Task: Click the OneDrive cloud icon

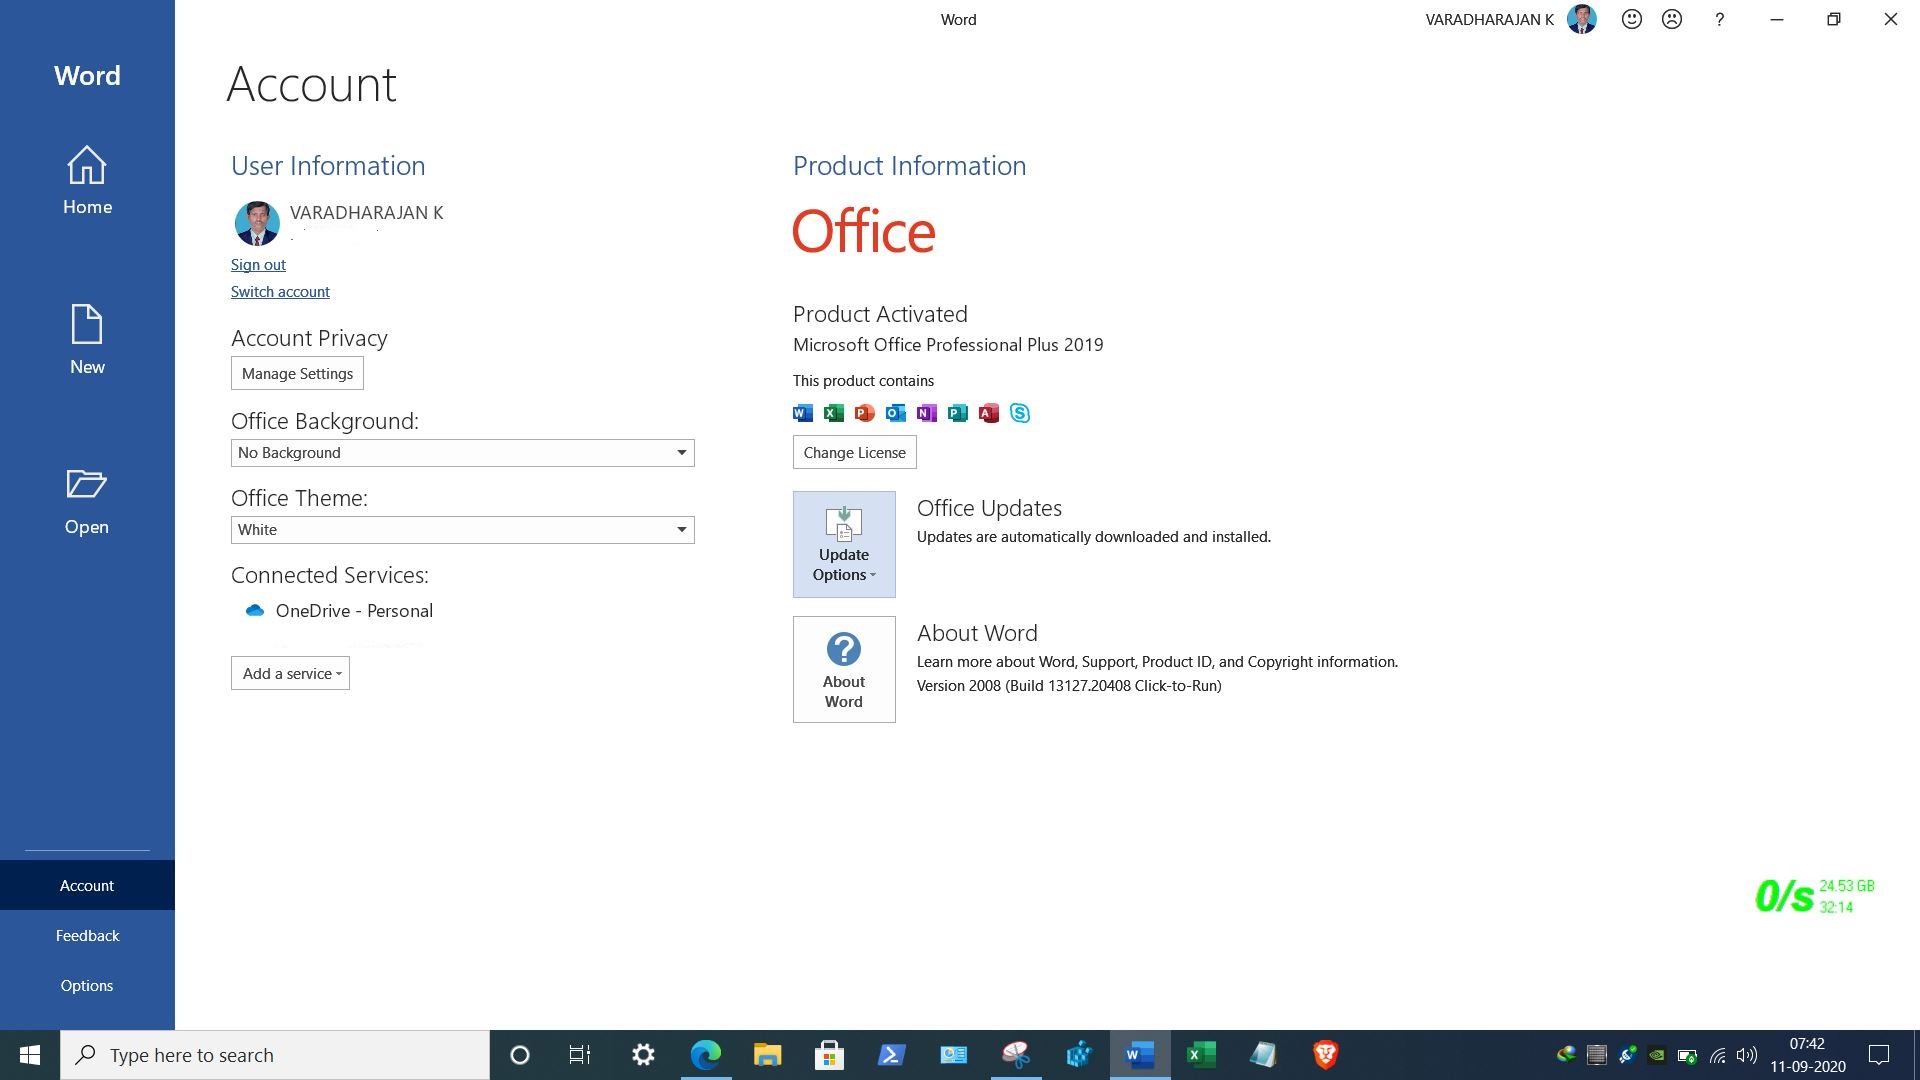Action: [x=255, y=611]
